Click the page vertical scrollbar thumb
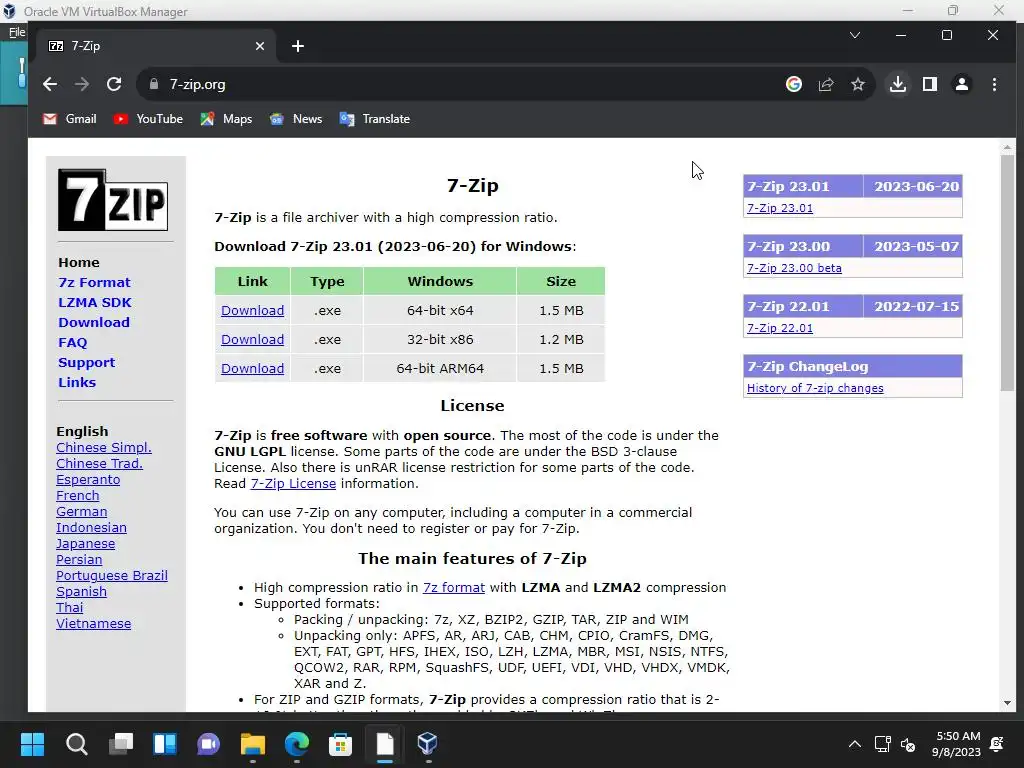Image resolution: width=1024 pixels, height=768 pixels. pyautogui.click(x=1007, y=273)
